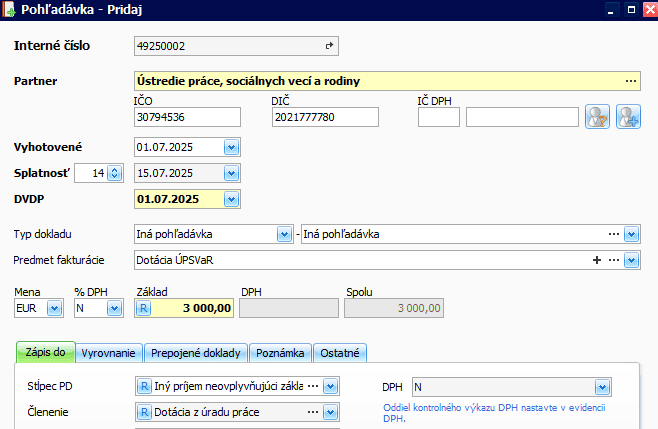Screen dimensions: 658x429
Task: Click the IČO input field
Action: coord(187,117)
